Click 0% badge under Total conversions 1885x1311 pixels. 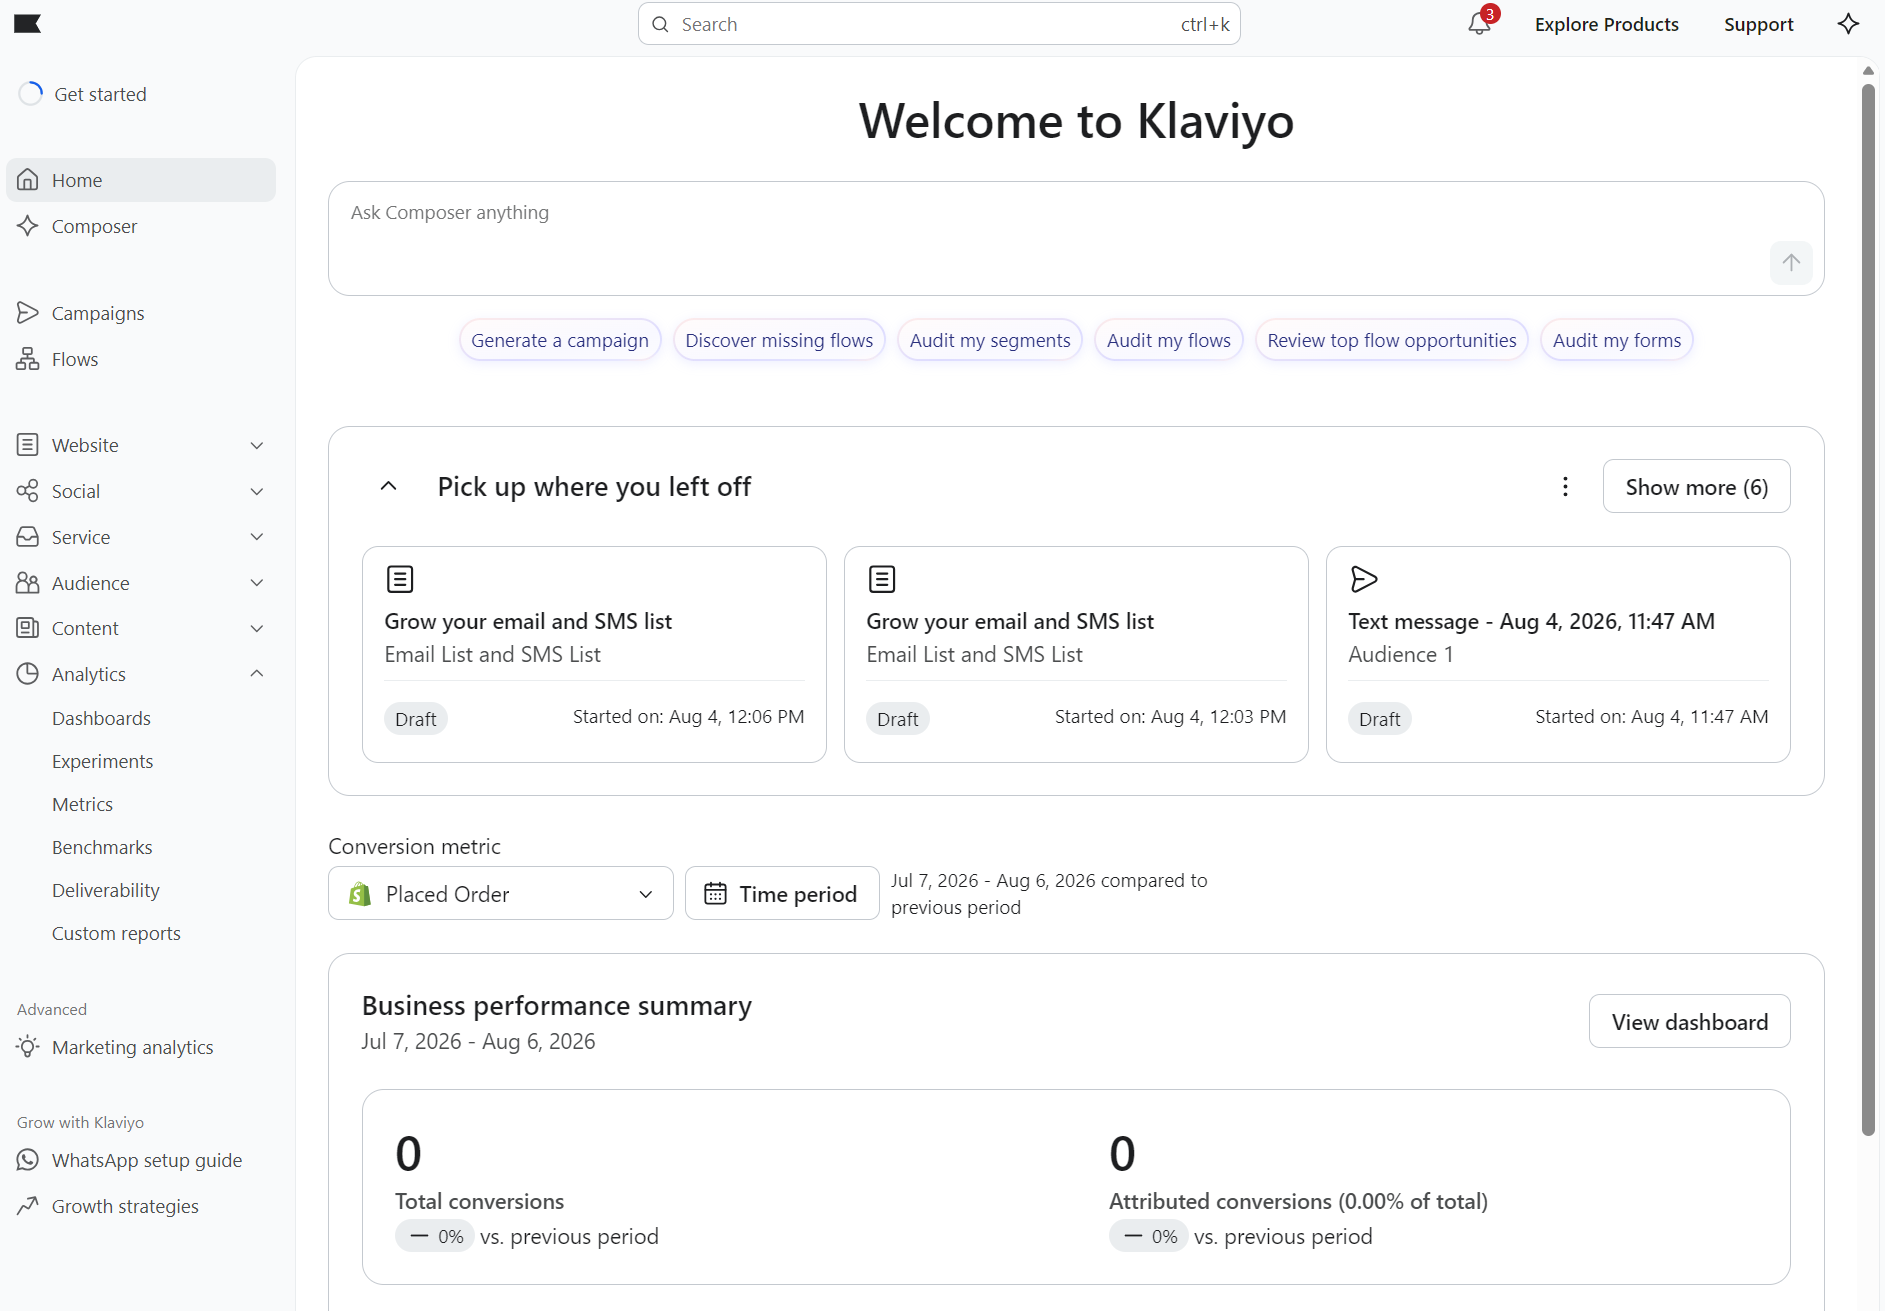coord(435,1236)
